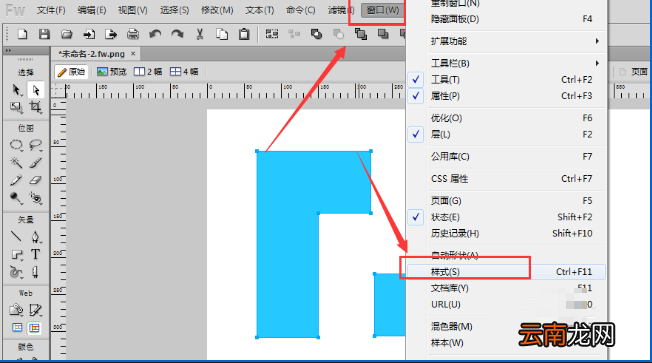Click the Bring Forward icon
The height and width of the screenshot is (363, 652).
pos(383,34)
